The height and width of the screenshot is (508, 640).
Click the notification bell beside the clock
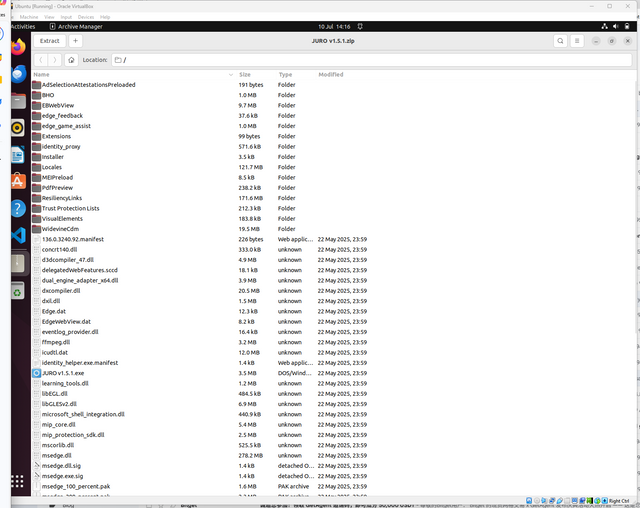coord(360,27)
